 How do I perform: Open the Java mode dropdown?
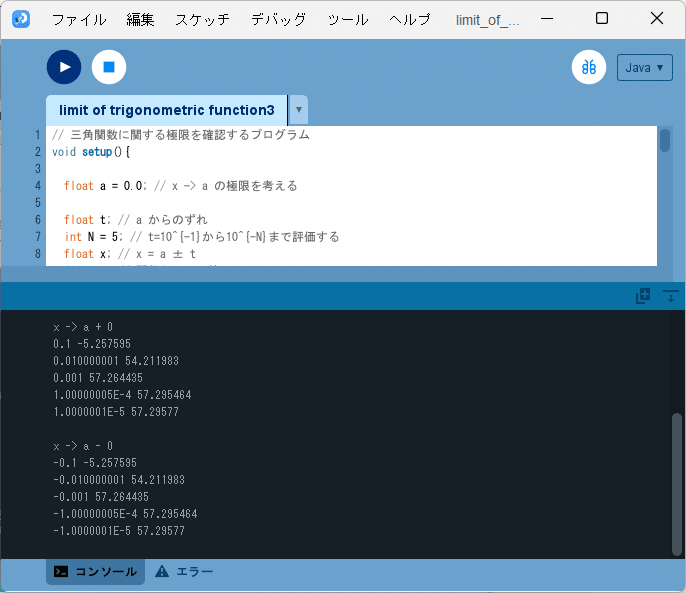coord(644,67)
